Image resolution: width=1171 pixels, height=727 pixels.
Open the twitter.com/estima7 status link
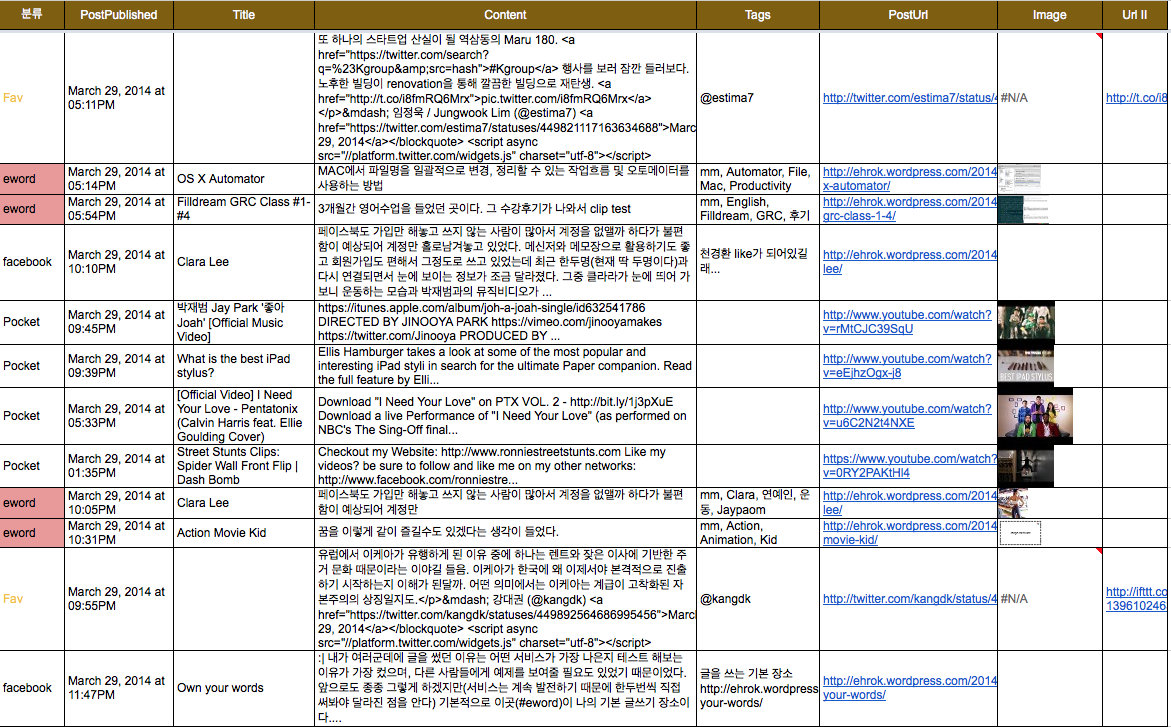909,98
